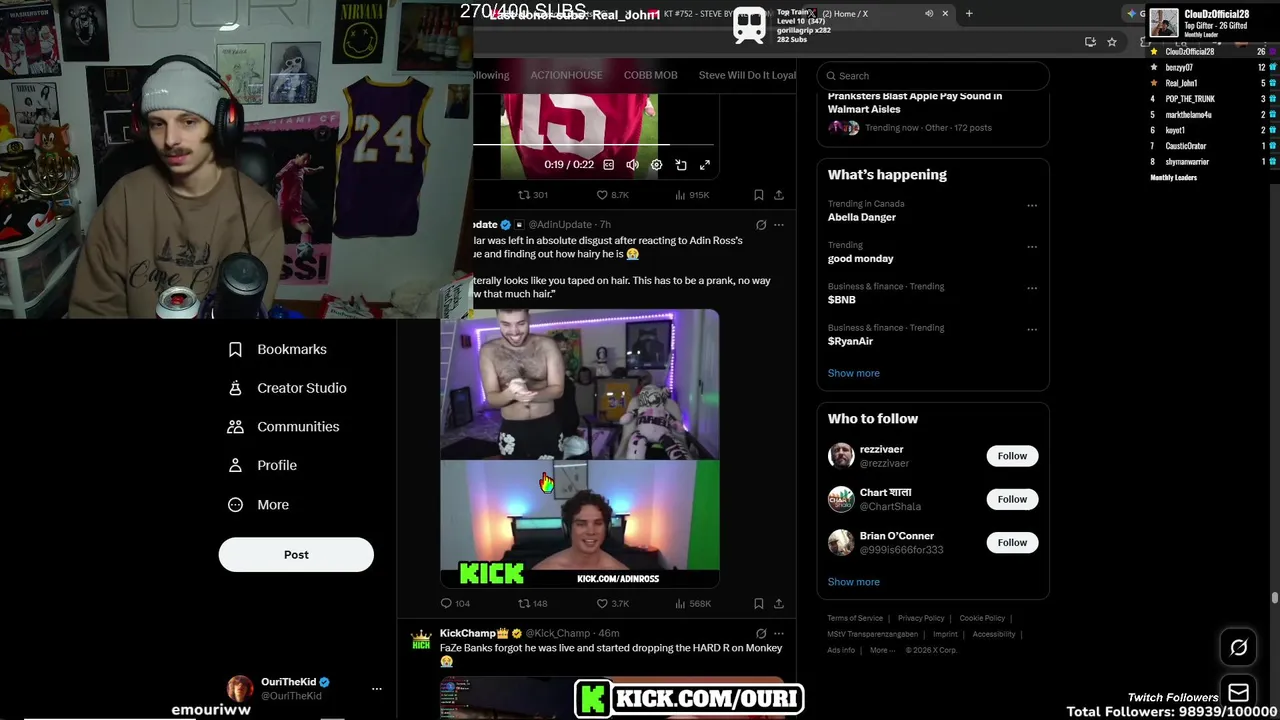This screenshot has width=1280, height=720.
Task: Expand the More sidebar menu
Action: click(258, 505)
